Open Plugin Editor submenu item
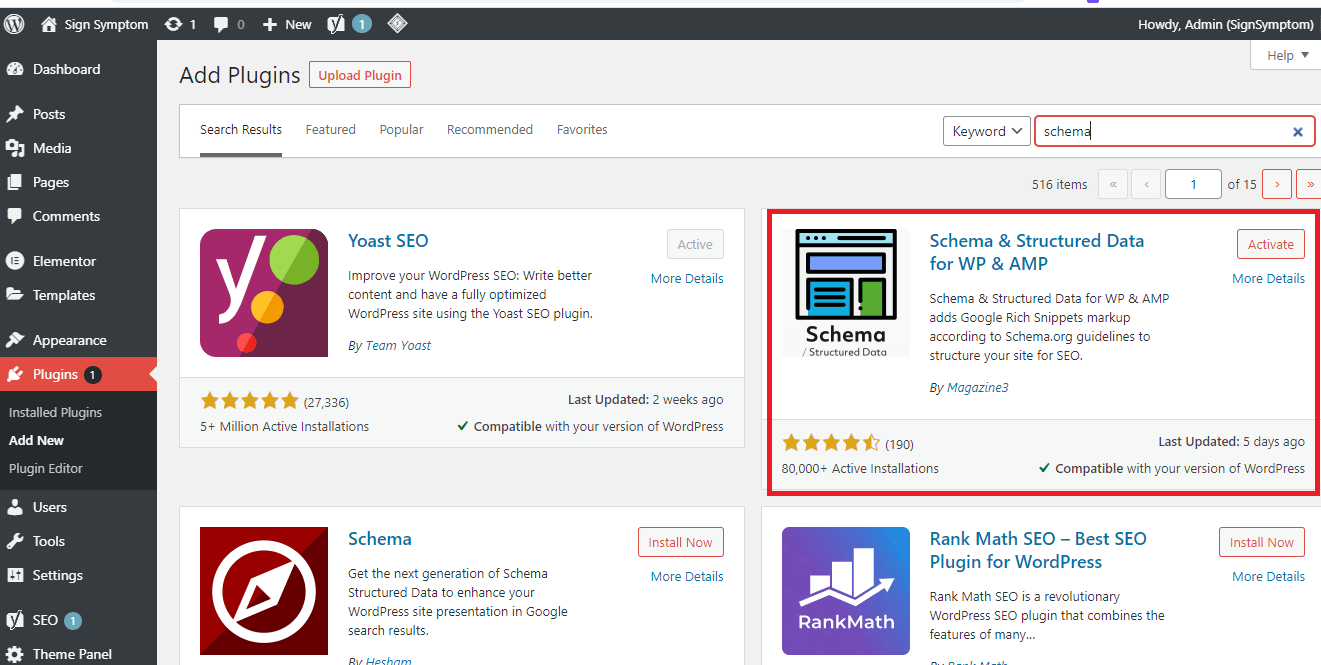This screenshot has width=1321, height=665. click(x=46, y=468)
